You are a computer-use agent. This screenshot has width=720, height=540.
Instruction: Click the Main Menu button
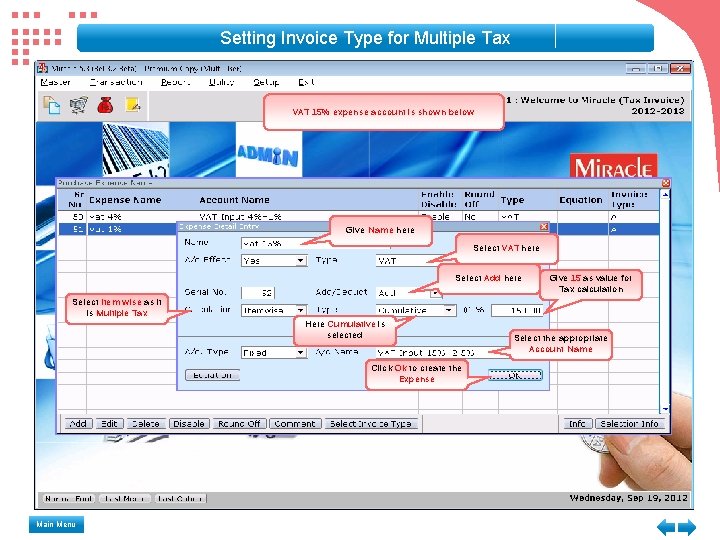coord(56,524)
